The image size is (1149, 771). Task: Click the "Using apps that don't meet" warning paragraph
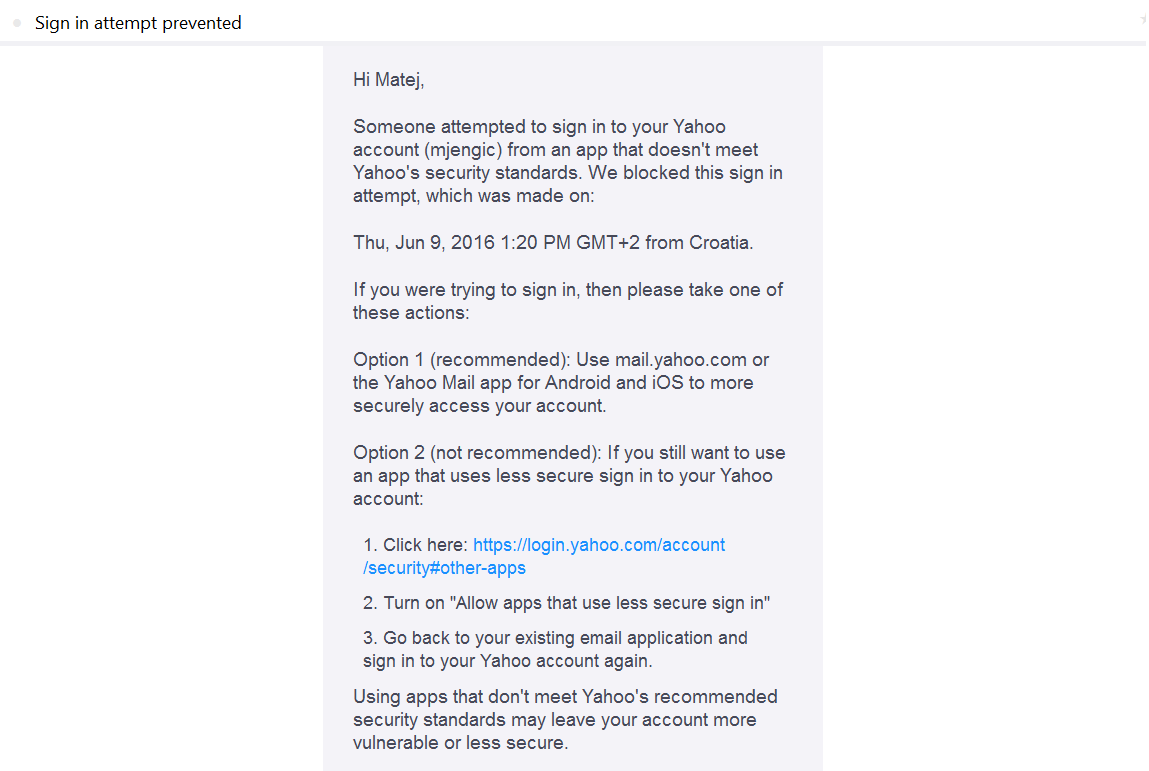coord(565,720)
